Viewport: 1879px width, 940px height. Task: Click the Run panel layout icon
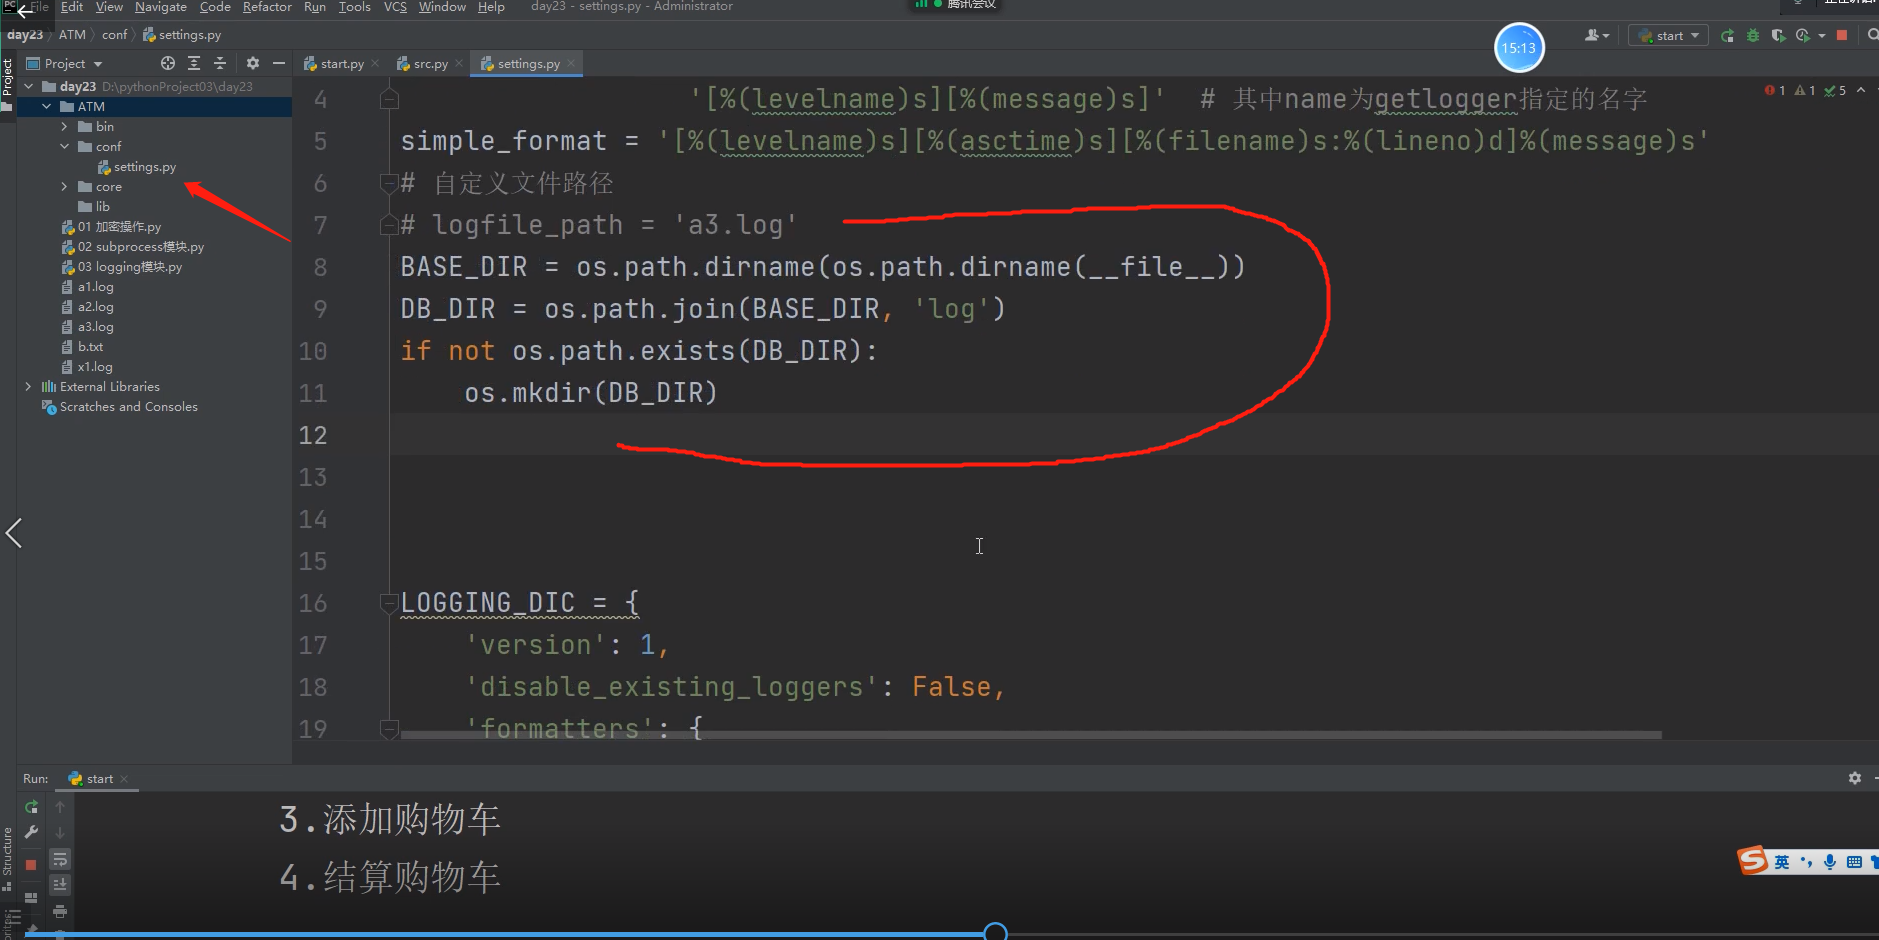click(x=31, y=897)
